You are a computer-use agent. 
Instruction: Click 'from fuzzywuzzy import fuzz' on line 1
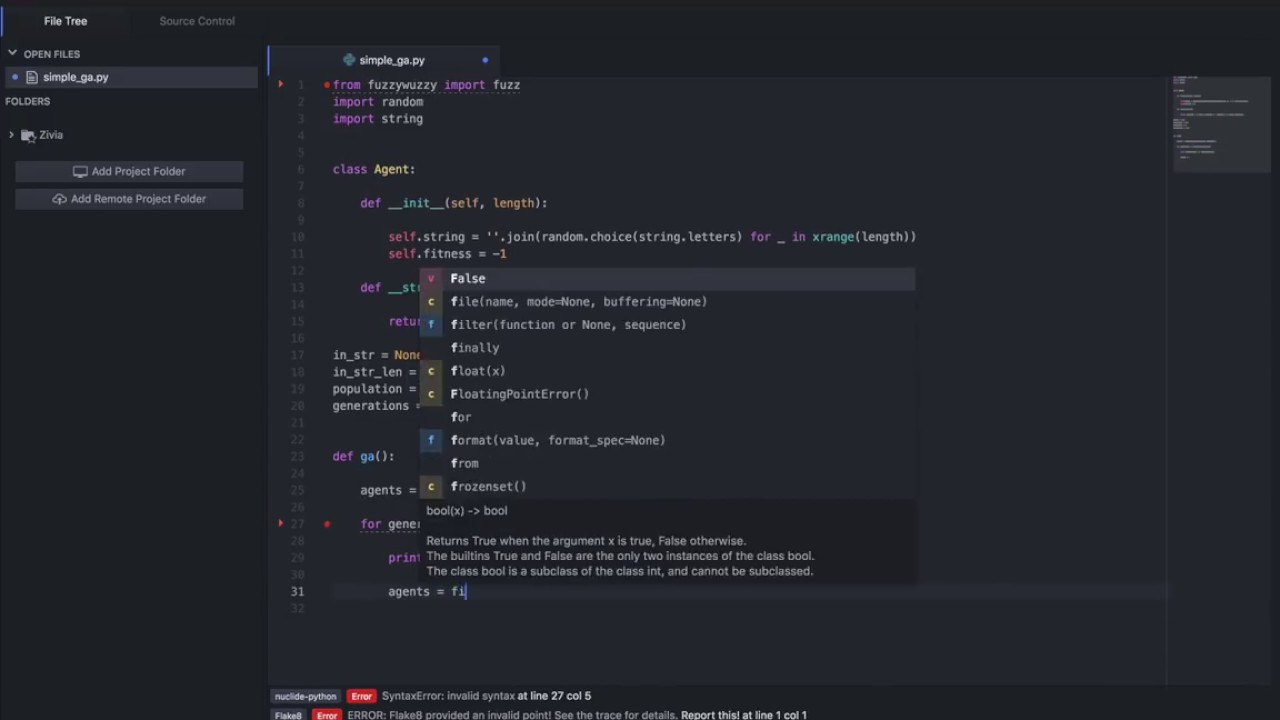(426, 85)
